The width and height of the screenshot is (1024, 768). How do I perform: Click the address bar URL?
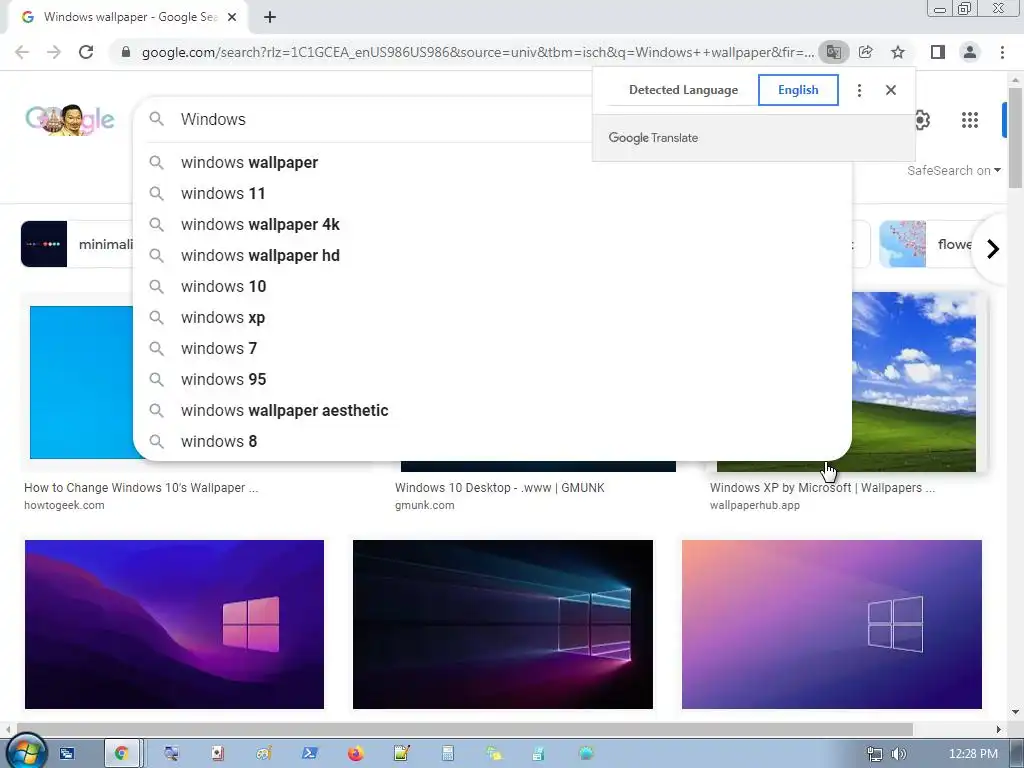(x=477, y=52)
